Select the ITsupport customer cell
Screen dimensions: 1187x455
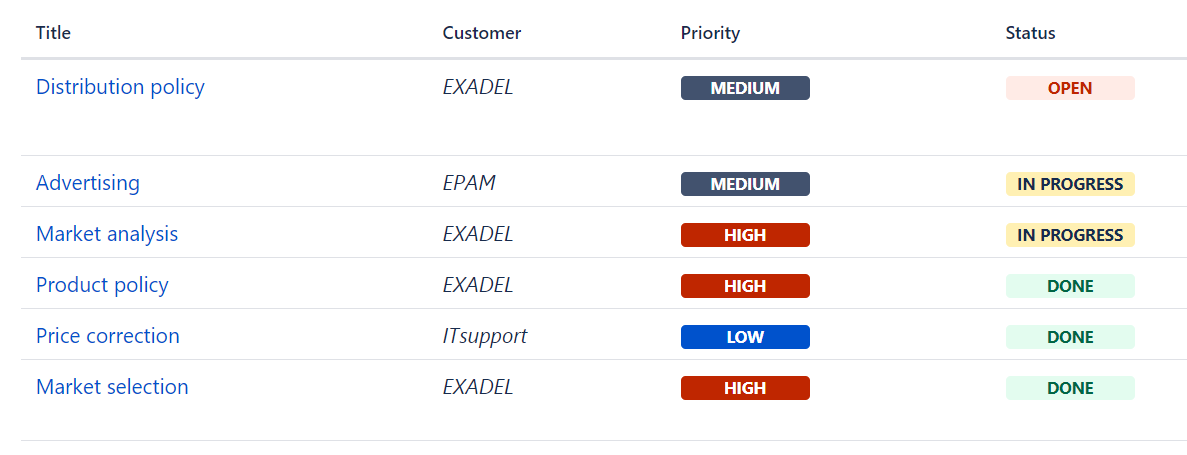coord(485,336)
